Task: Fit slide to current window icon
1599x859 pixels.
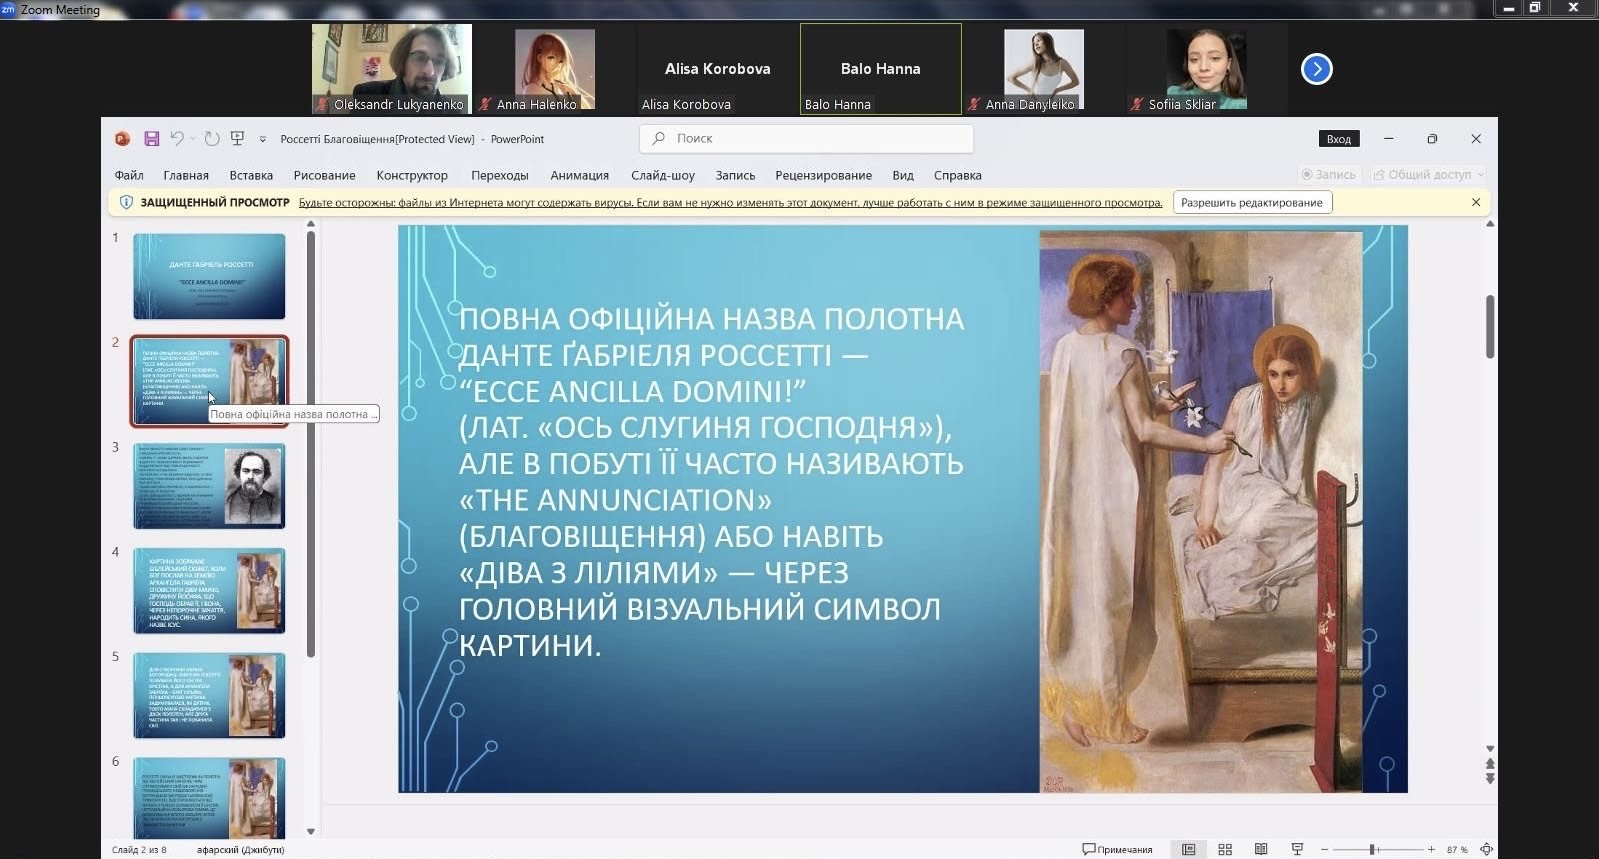Action: pos(1486,849)
